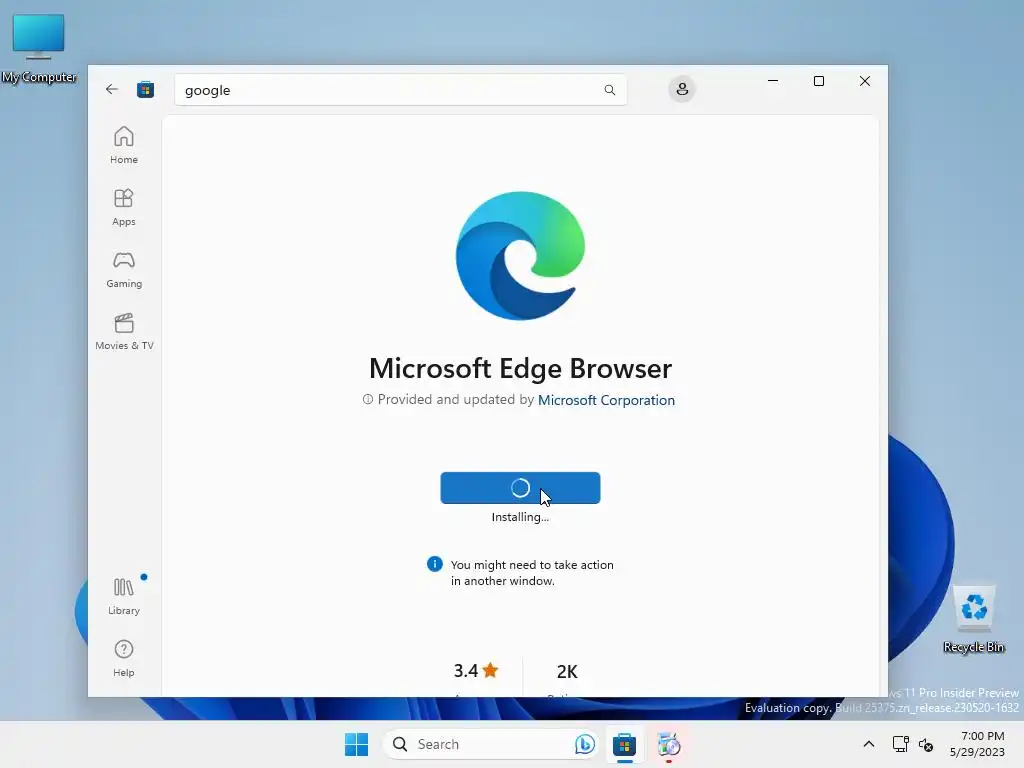Close the Microsoft Store window
Viewport: 1024px width, 768px height.
tap(865, 81)
